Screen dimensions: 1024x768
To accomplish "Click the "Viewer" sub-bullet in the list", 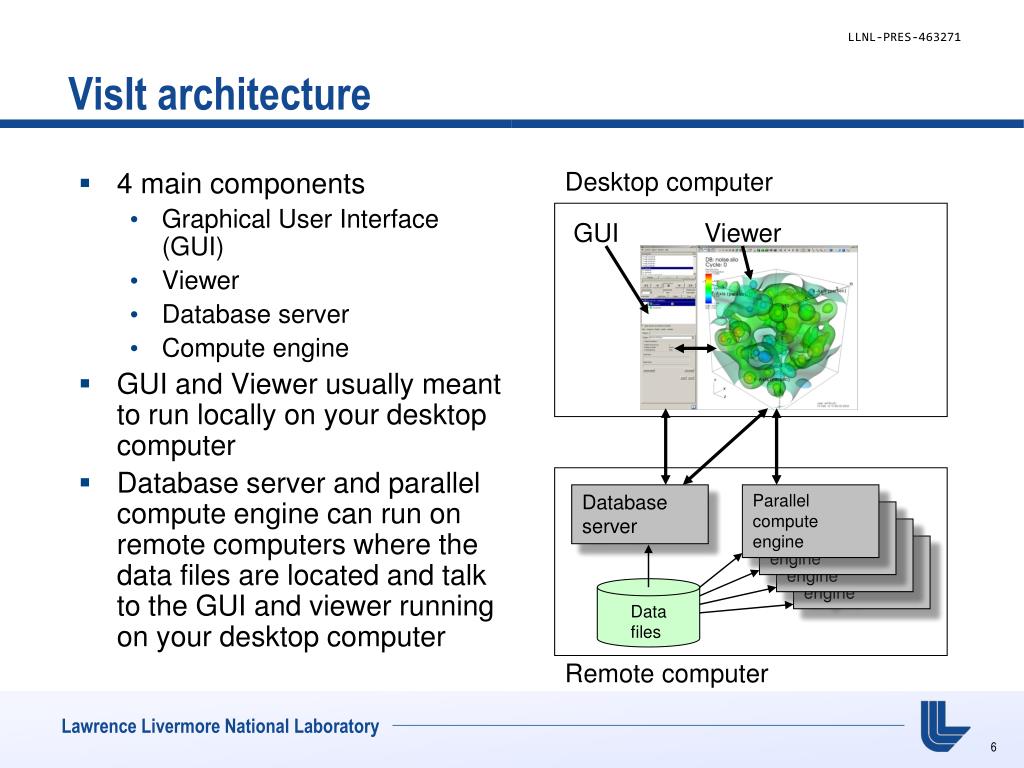I will coord(200,280).
